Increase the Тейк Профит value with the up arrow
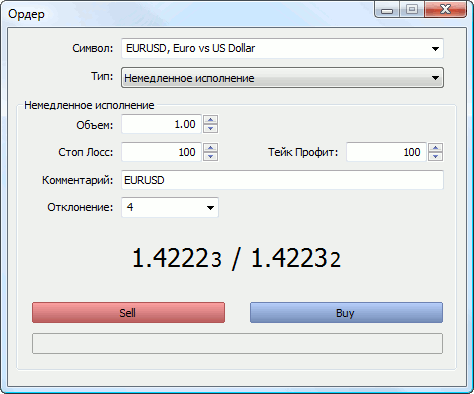The height and width of the screenshot is (394, 474). (435, 148)
